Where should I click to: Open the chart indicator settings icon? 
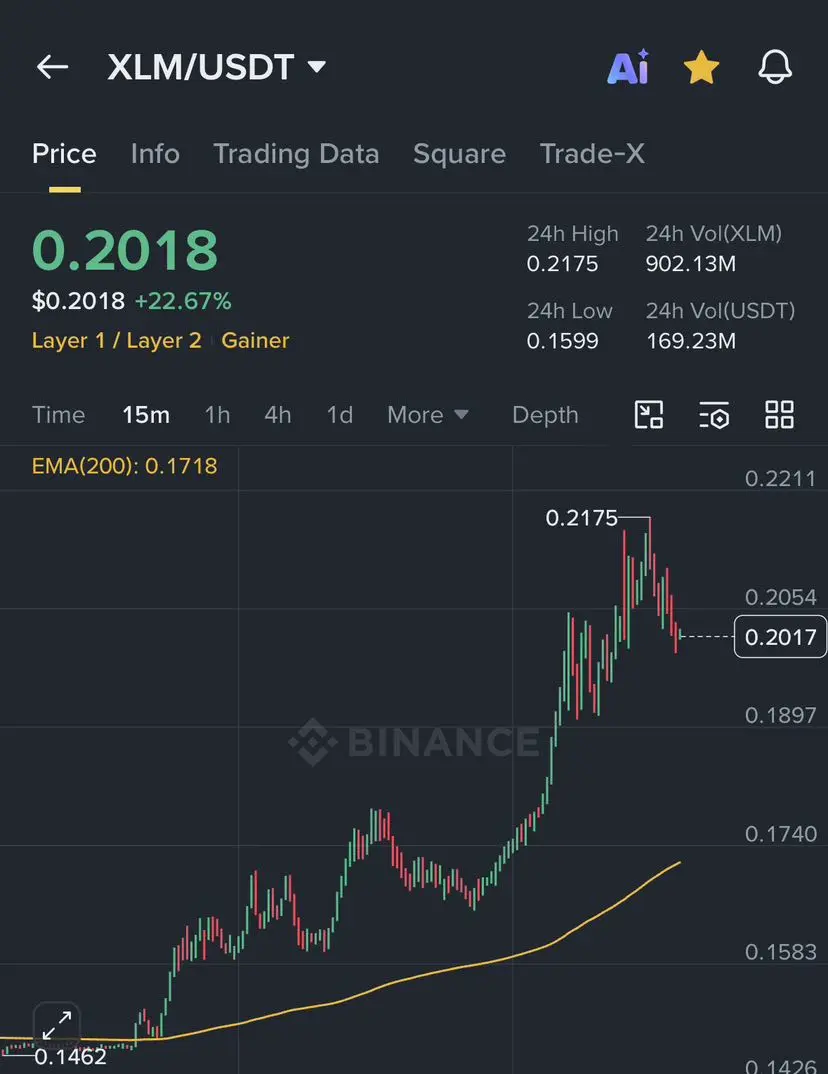click(x=714, y=415)
